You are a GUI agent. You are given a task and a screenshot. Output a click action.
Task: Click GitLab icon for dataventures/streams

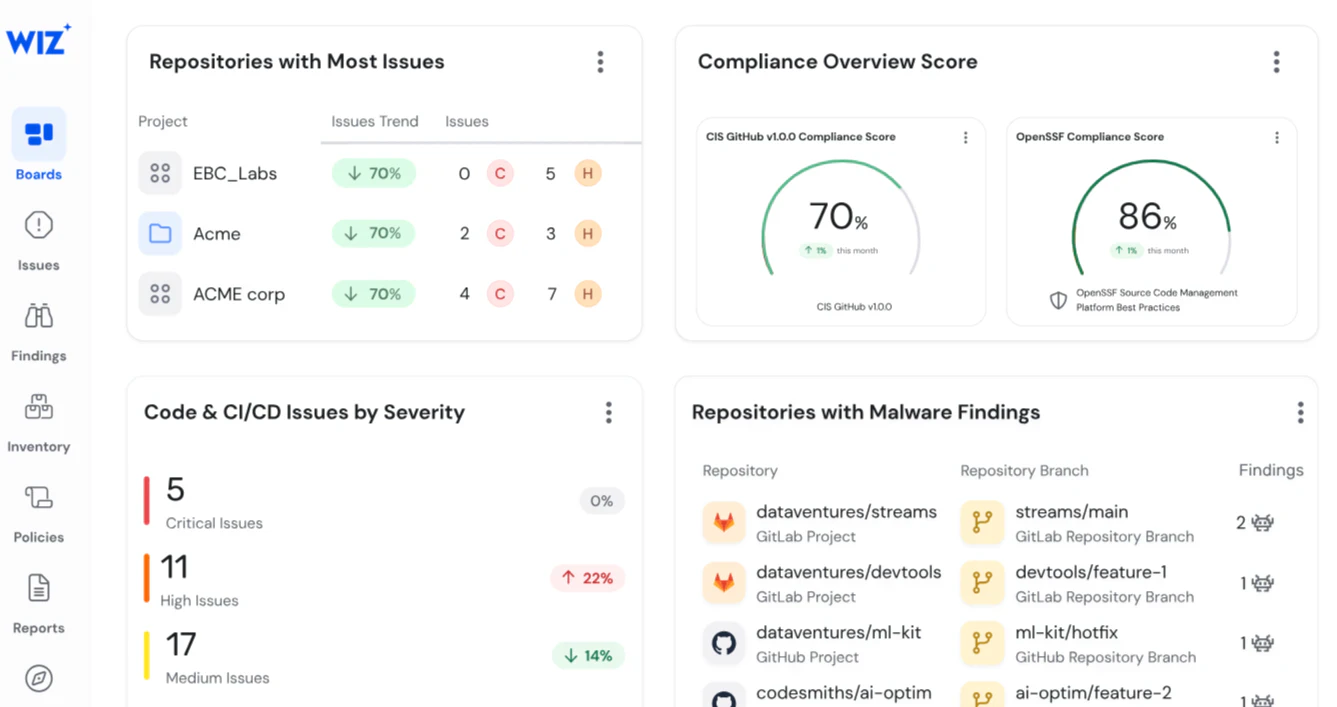pyautogui.click(x=723, y=522)
